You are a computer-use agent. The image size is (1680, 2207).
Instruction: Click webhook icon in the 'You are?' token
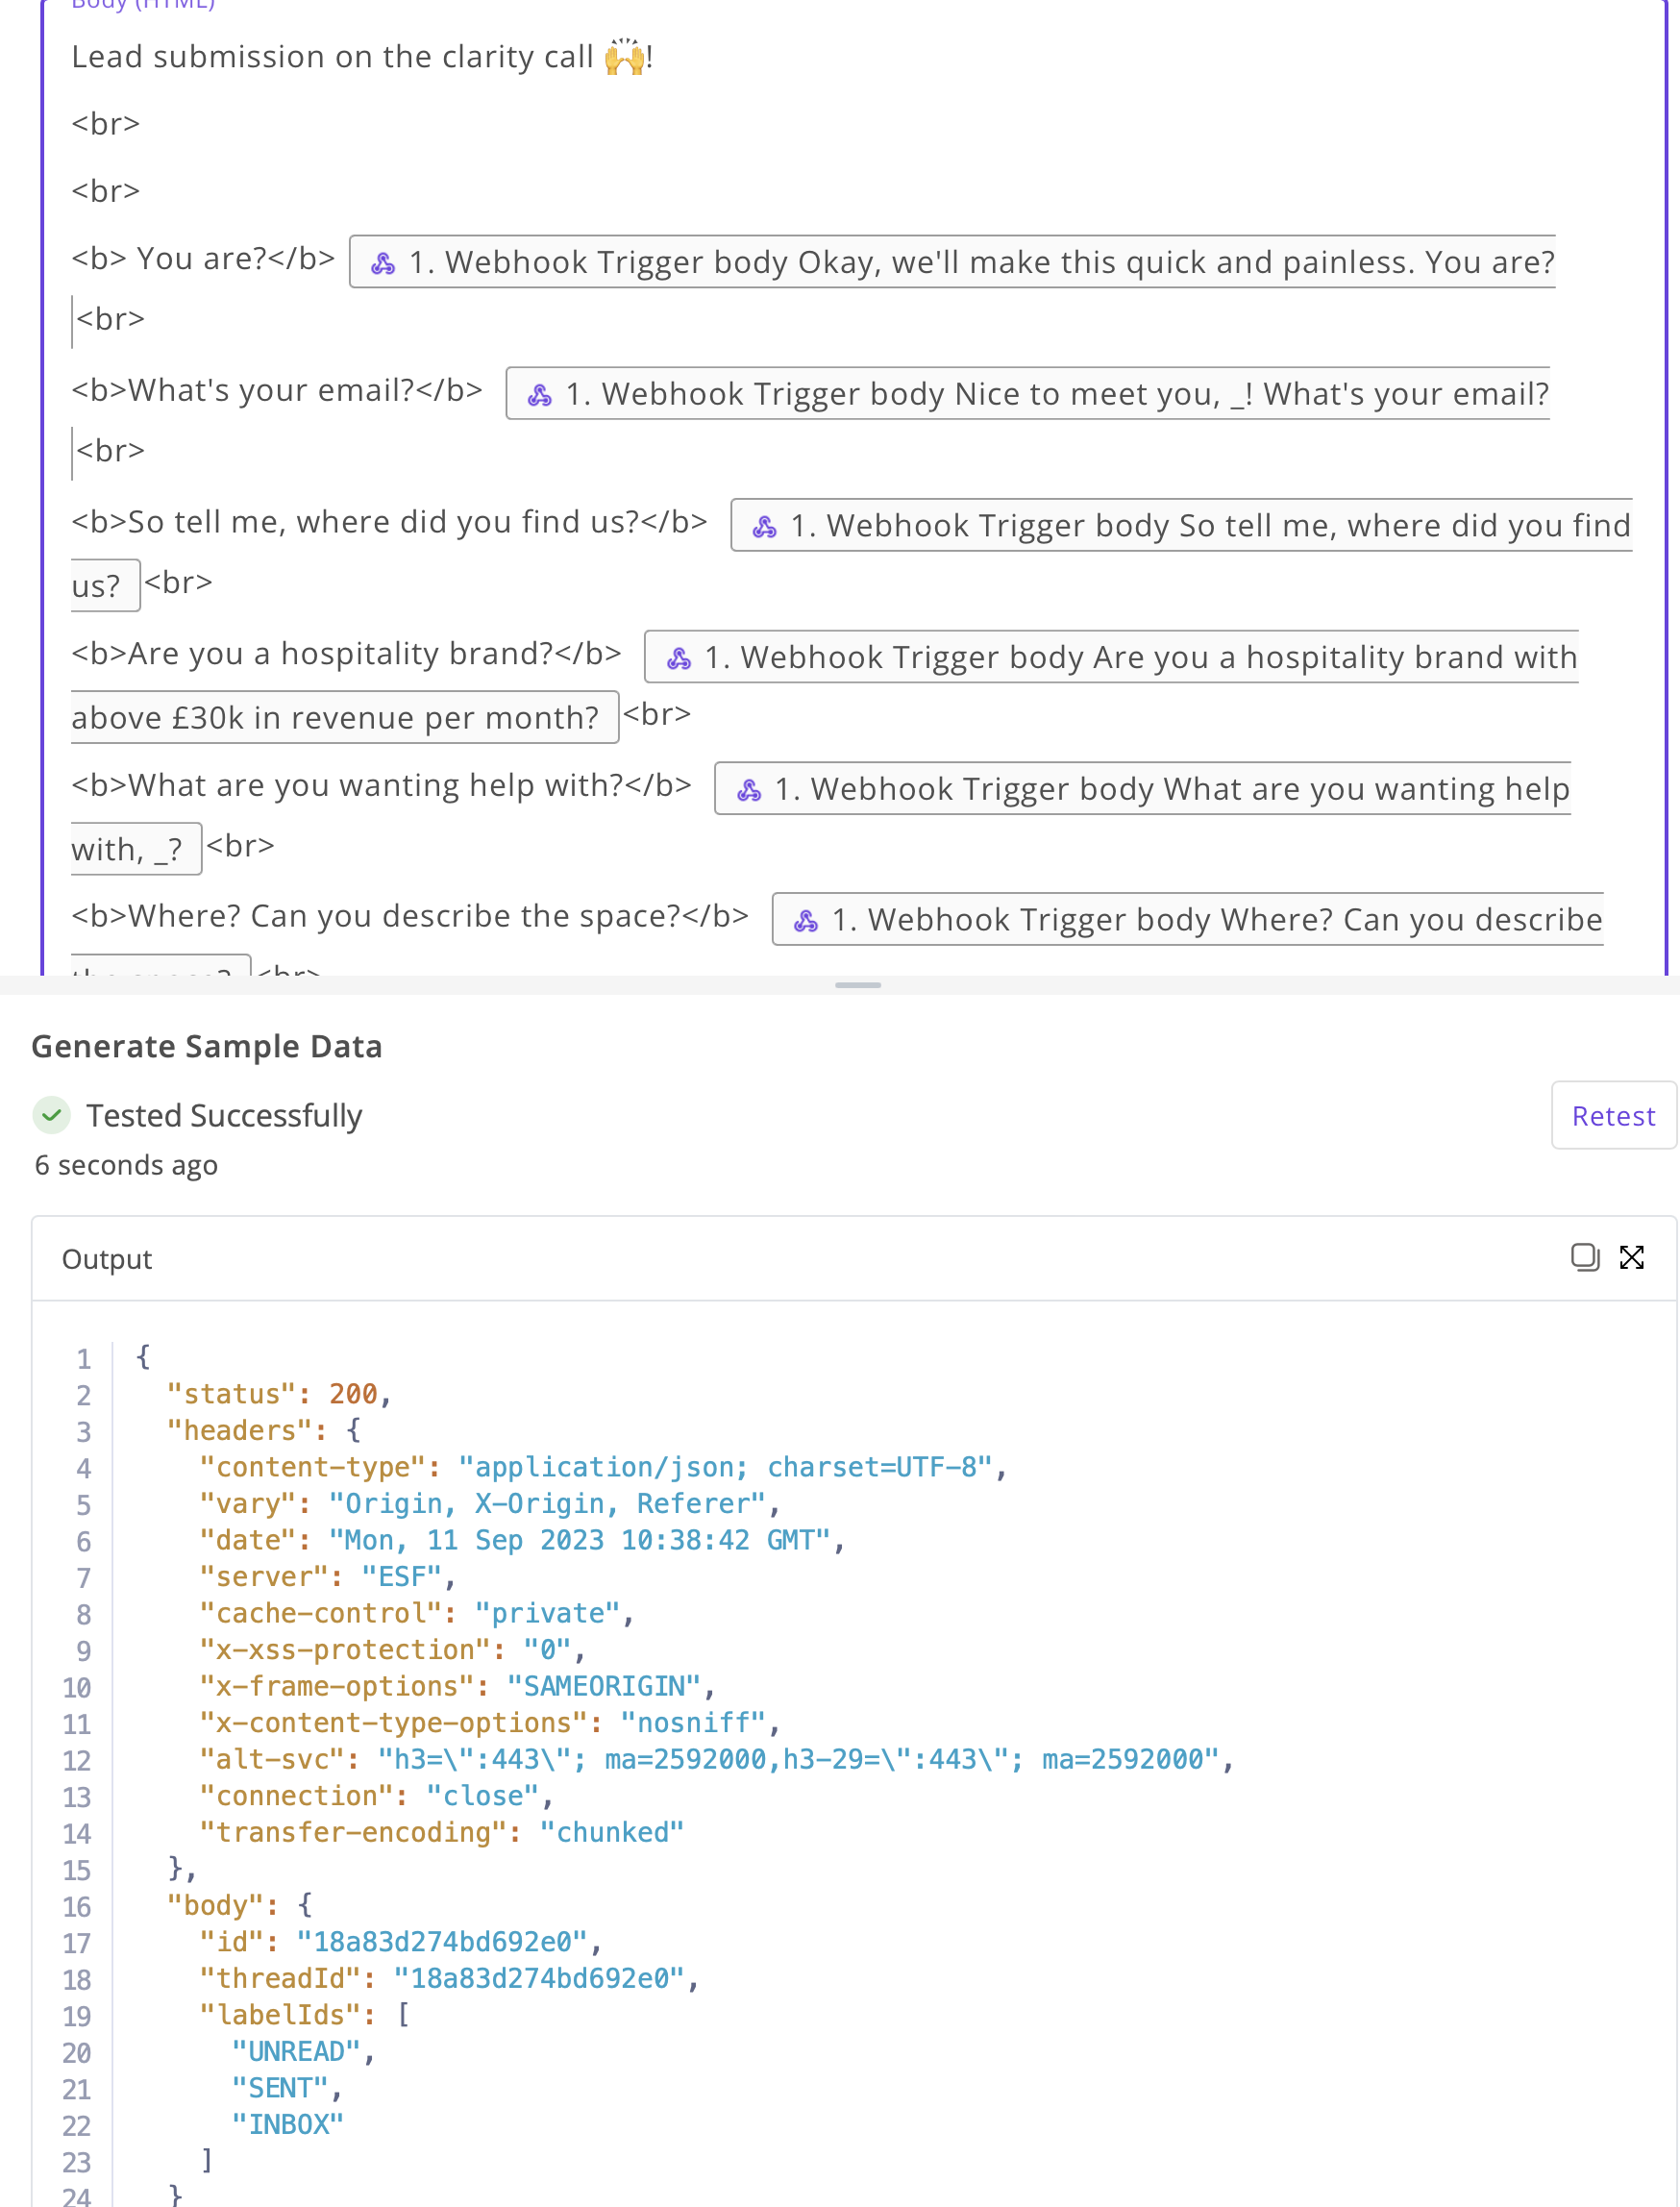tap(383, 264)
